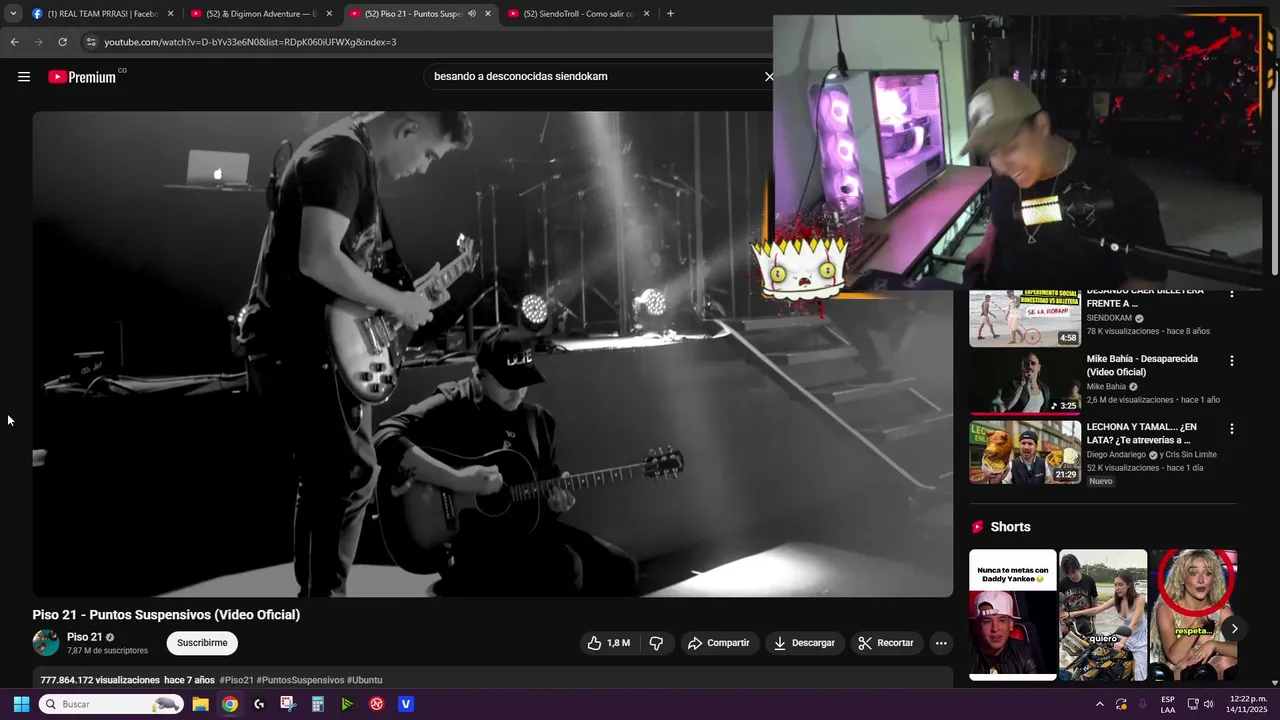Open the LECHONA Y TAMAL video title

click(1141, 433)
